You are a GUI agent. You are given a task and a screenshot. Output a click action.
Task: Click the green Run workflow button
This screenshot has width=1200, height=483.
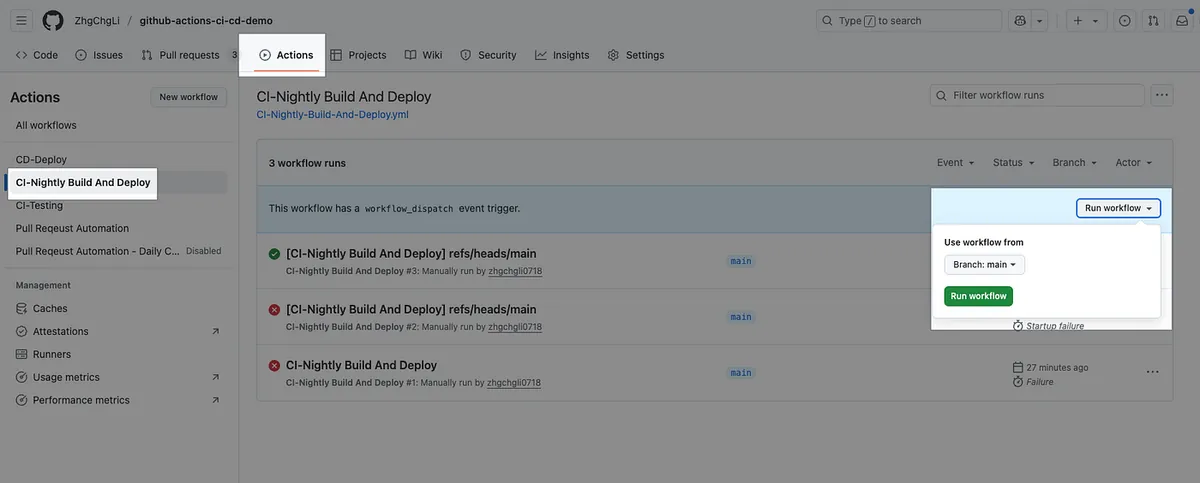pos(978,296)
